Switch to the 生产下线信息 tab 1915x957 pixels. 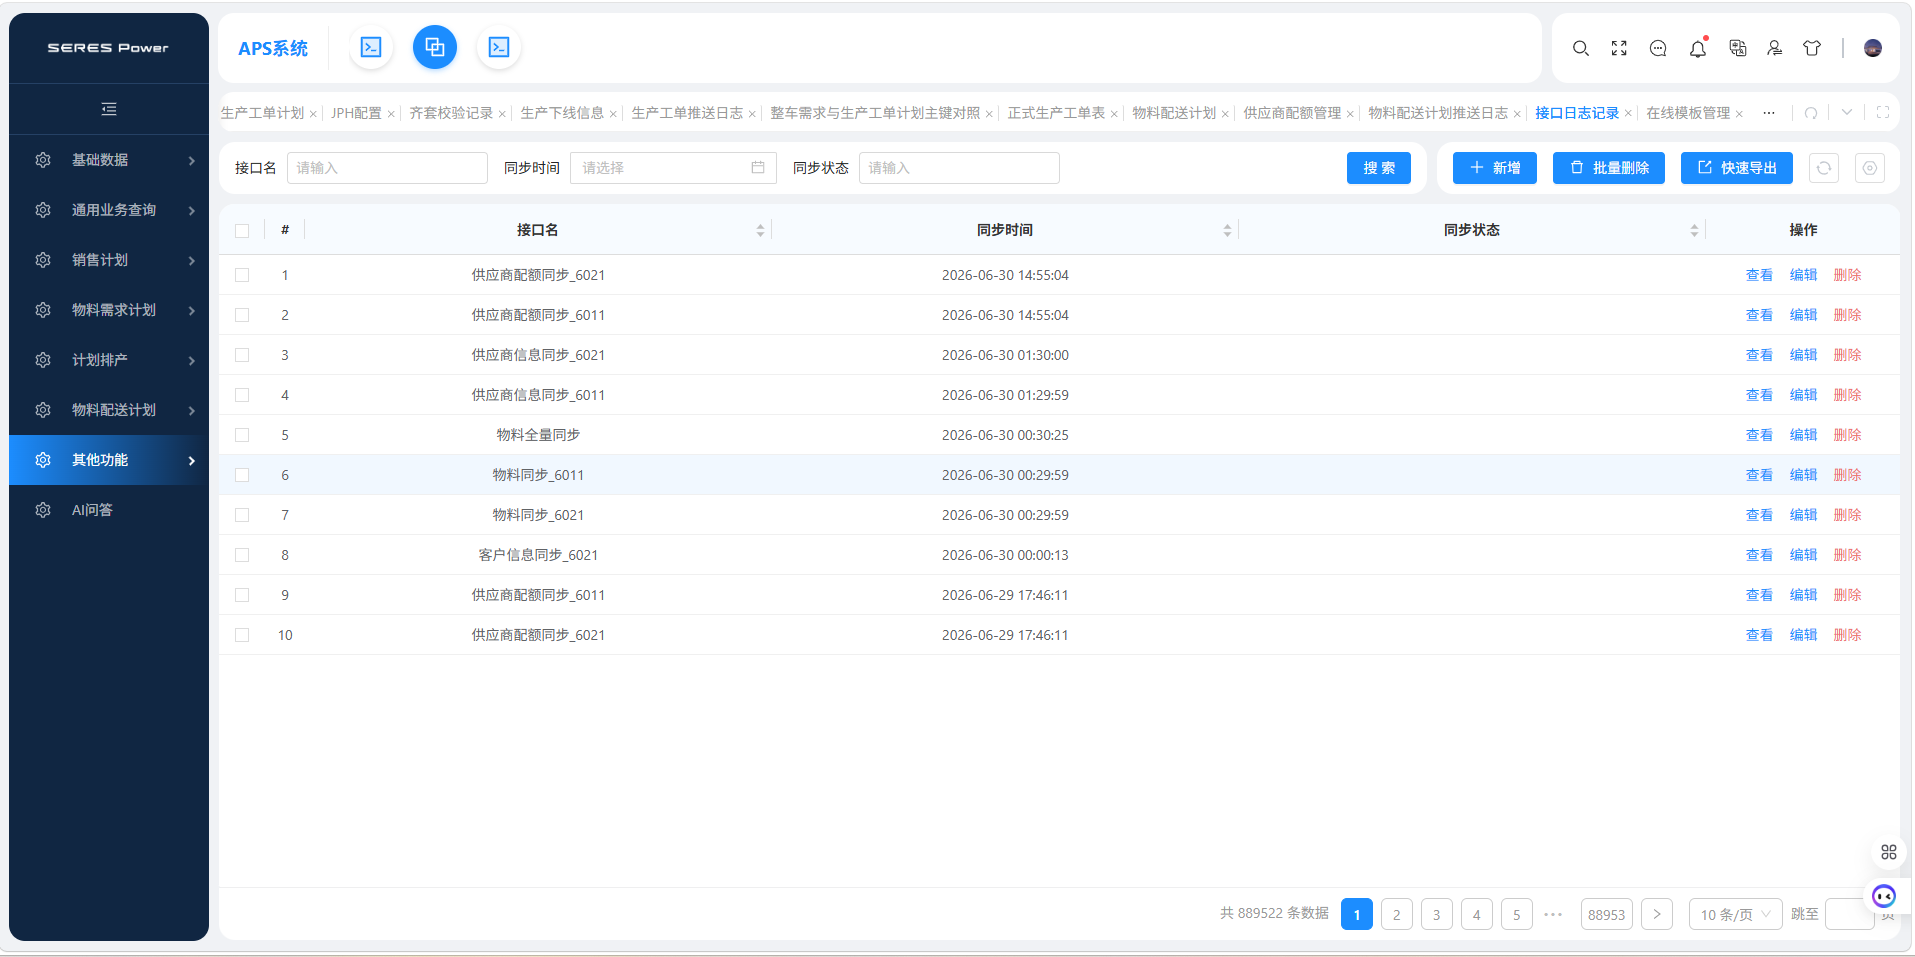562,113
